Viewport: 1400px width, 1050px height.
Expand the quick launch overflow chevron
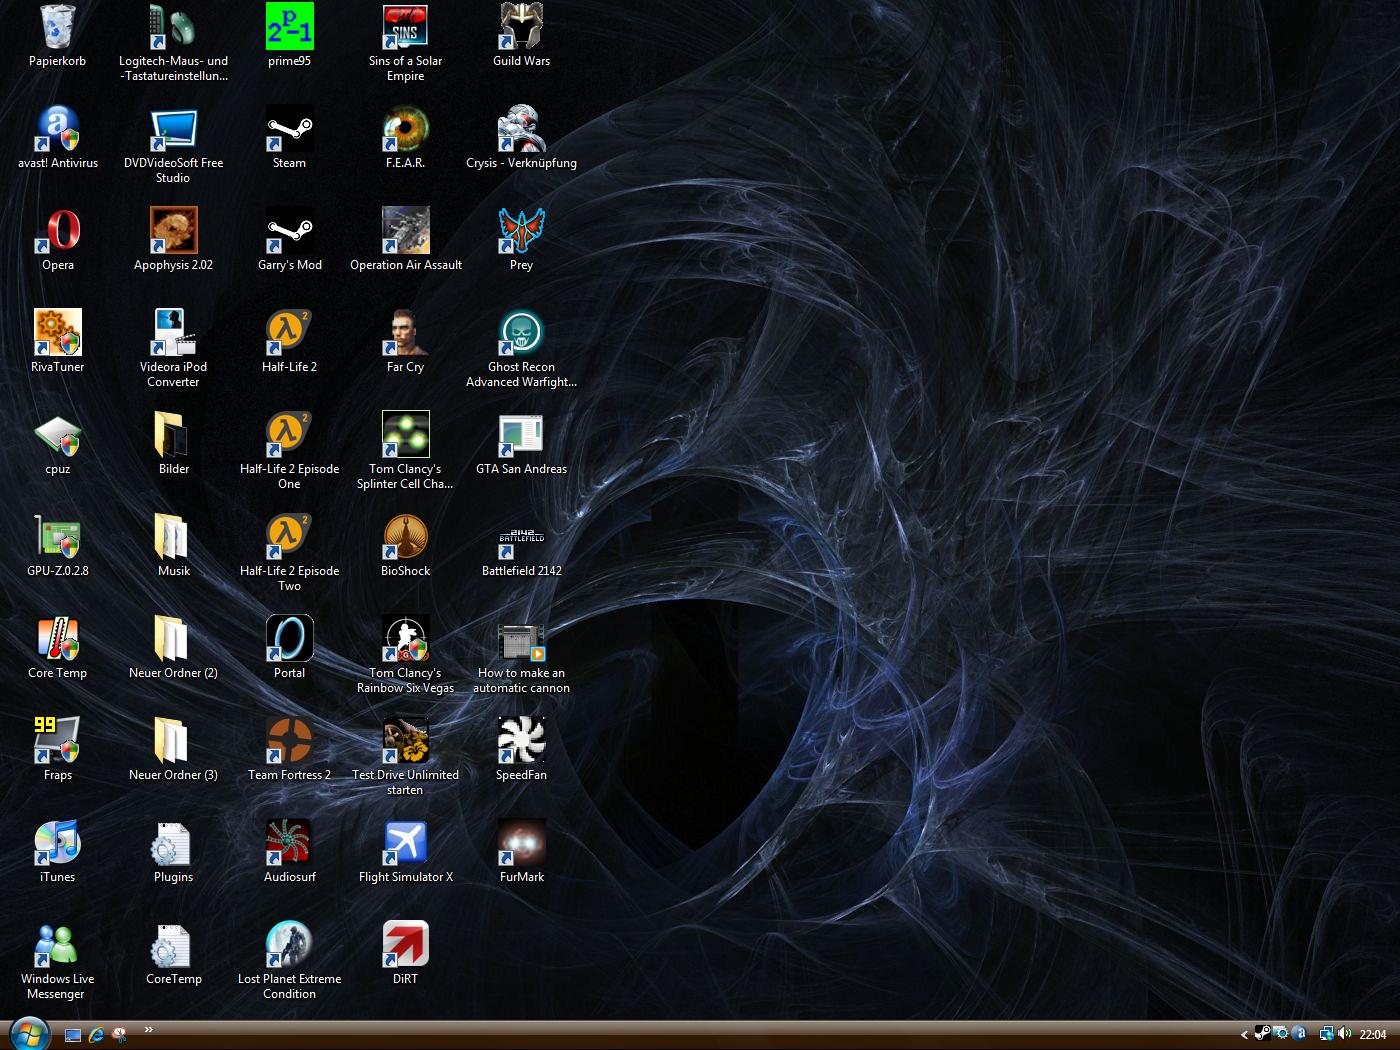click(x=149, y=1029)
